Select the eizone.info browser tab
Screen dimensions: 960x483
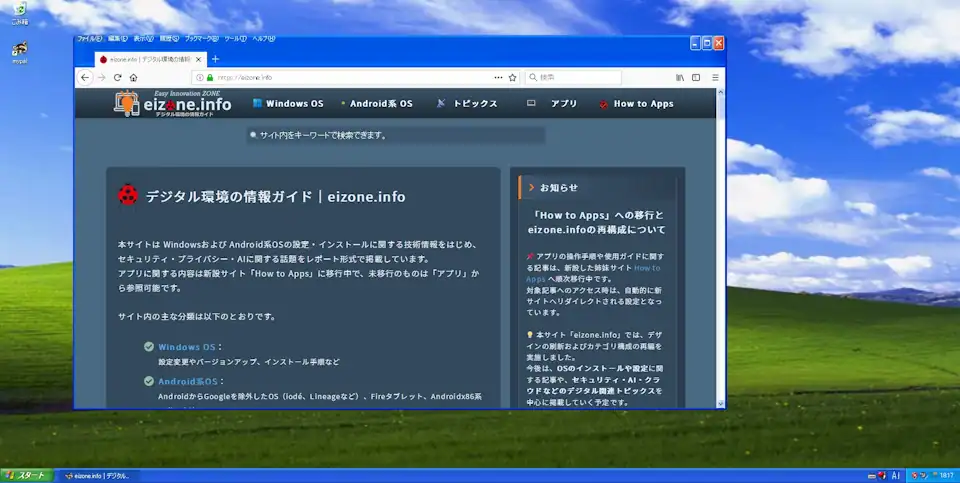[151, 59]
